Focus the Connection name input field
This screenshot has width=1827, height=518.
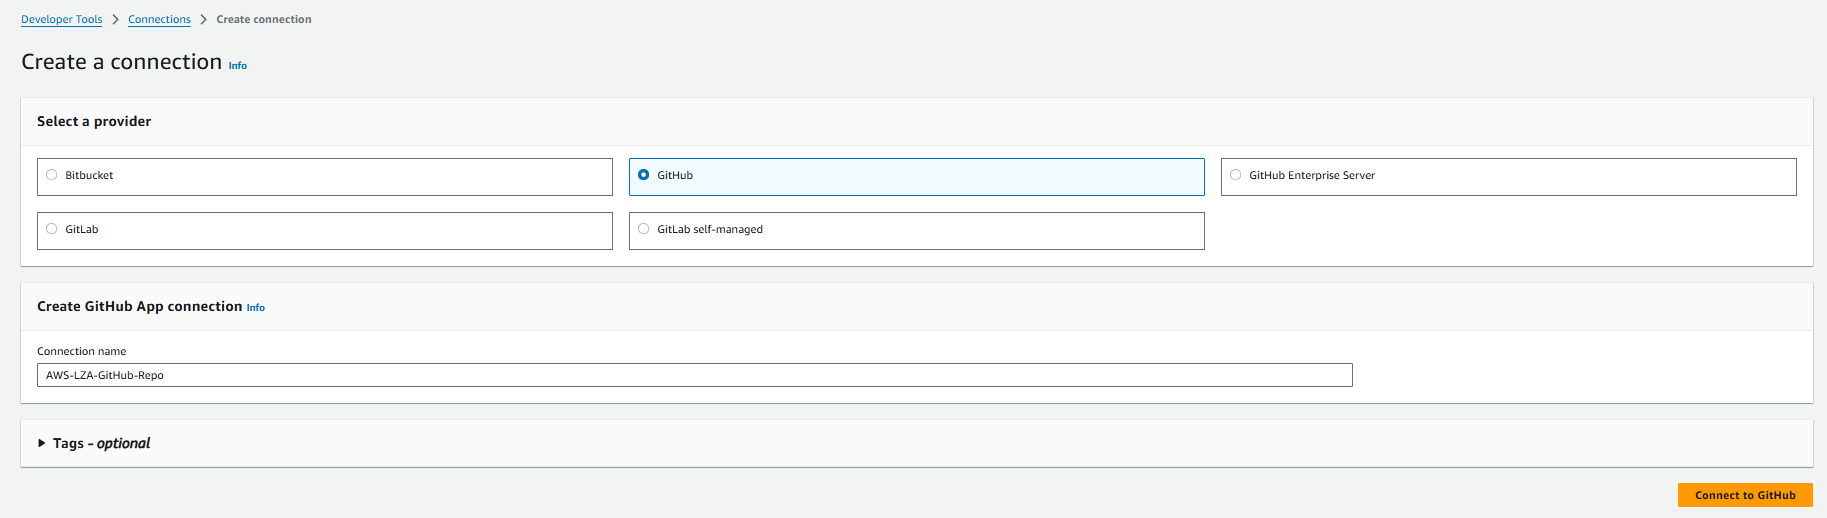(695, 375)
